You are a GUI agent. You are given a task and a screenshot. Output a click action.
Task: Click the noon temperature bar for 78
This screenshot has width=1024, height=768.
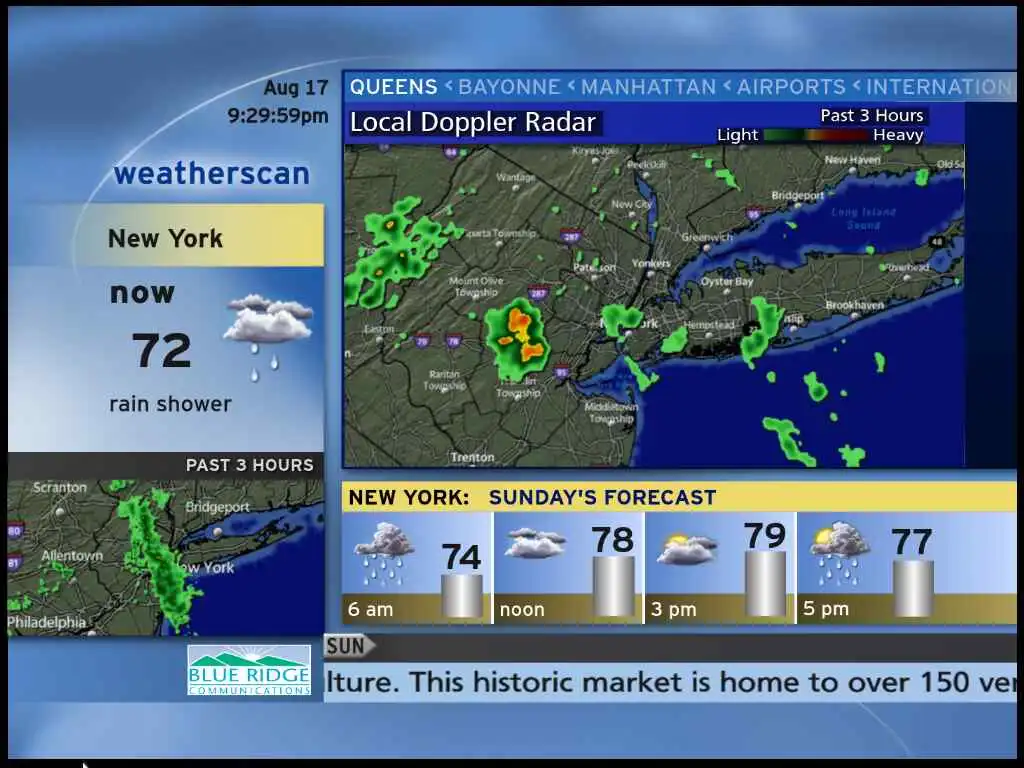pos(613,586)
